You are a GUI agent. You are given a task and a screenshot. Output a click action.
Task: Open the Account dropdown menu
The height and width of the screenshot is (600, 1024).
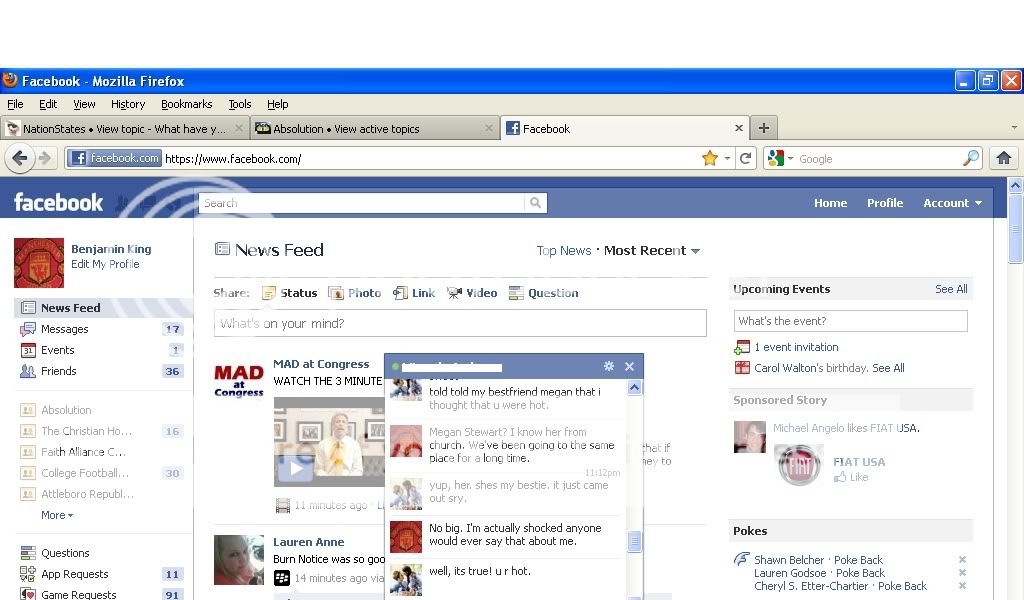point(951,203)
